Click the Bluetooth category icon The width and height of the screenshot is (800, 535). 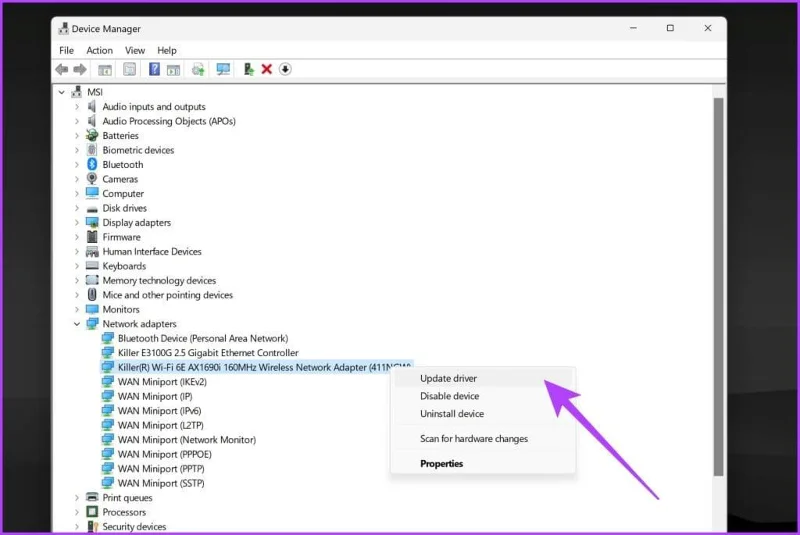click(x=92, y=164)
